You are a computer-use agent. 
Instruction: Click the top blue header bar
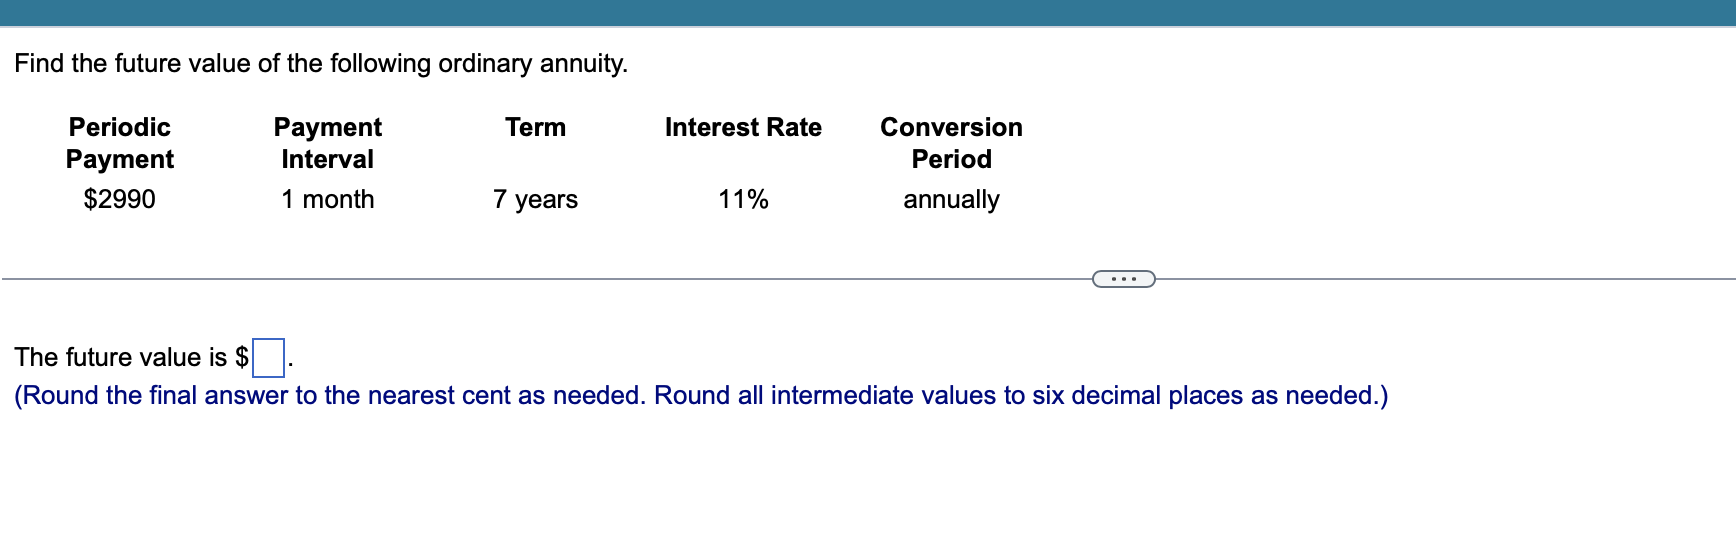(x=868, y=12)
